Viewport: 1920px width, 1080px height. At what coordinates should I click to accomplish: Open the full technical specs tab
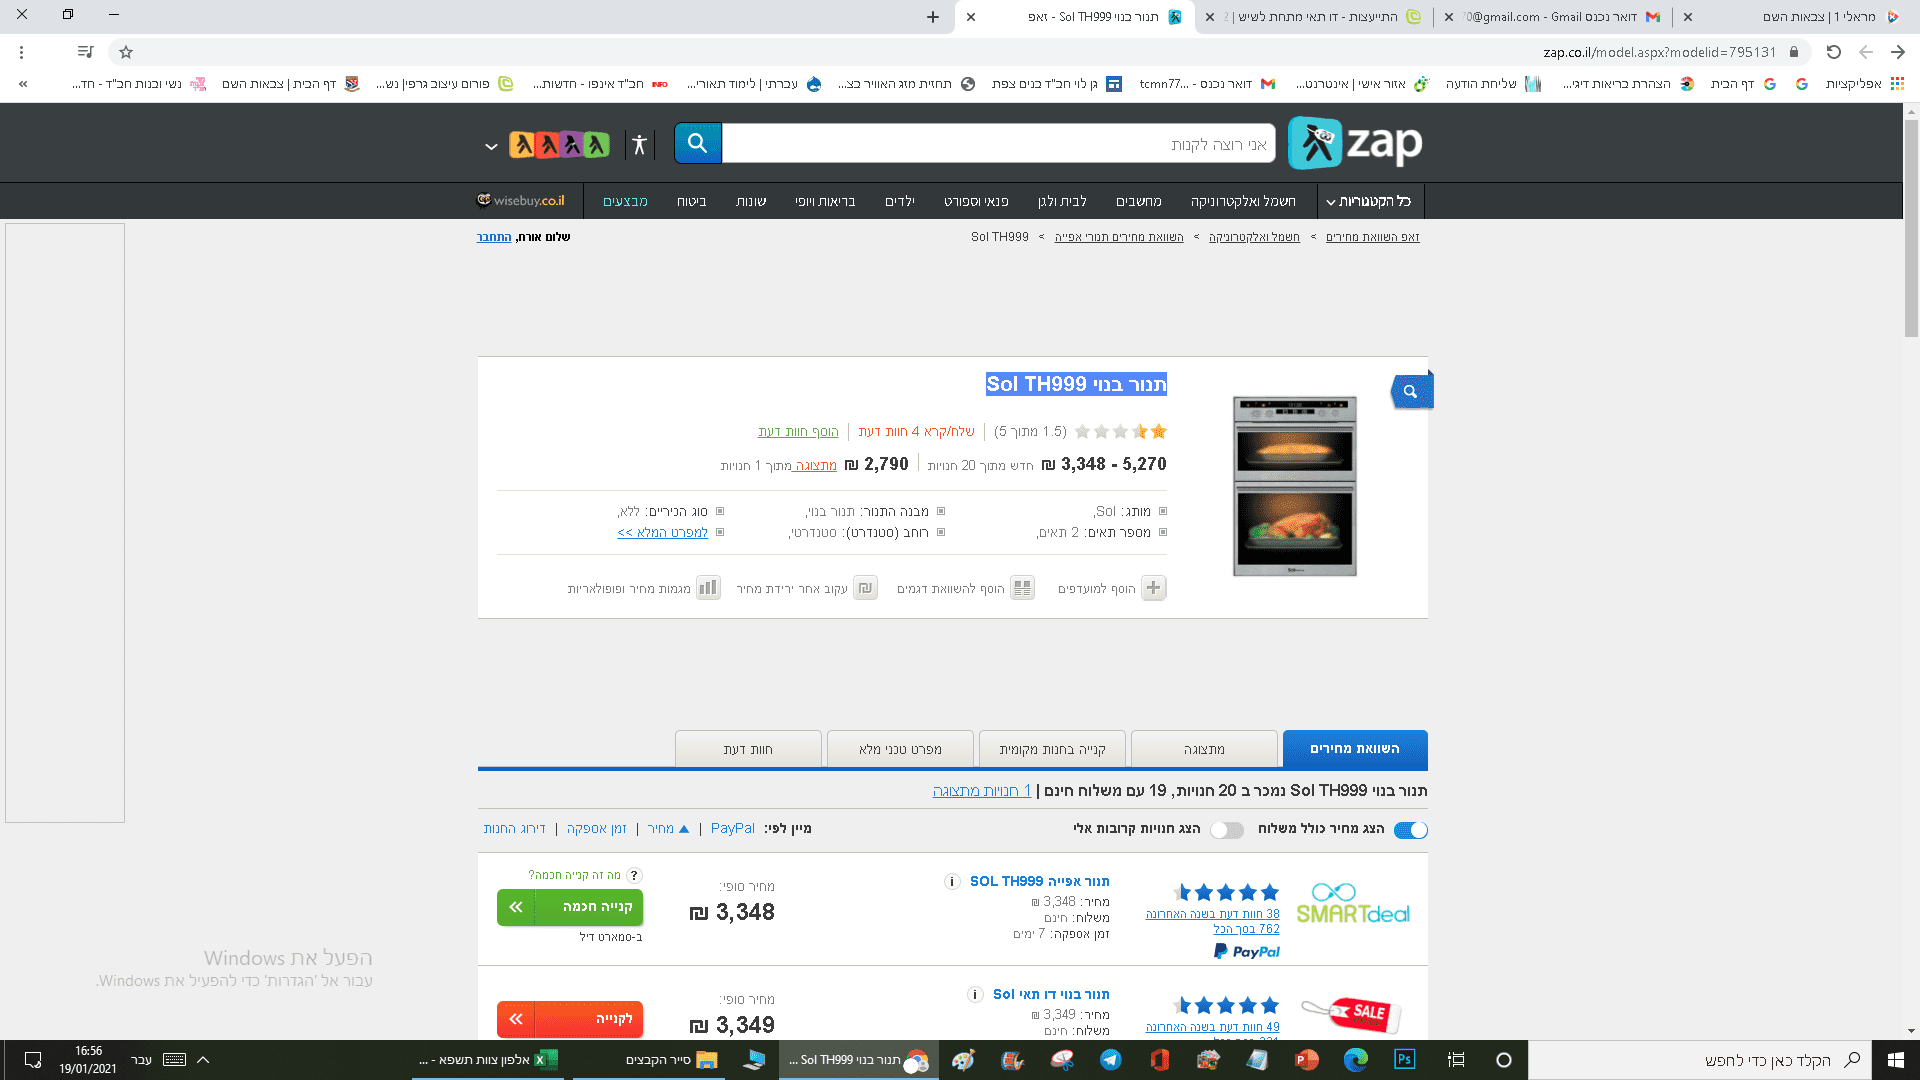900,749
